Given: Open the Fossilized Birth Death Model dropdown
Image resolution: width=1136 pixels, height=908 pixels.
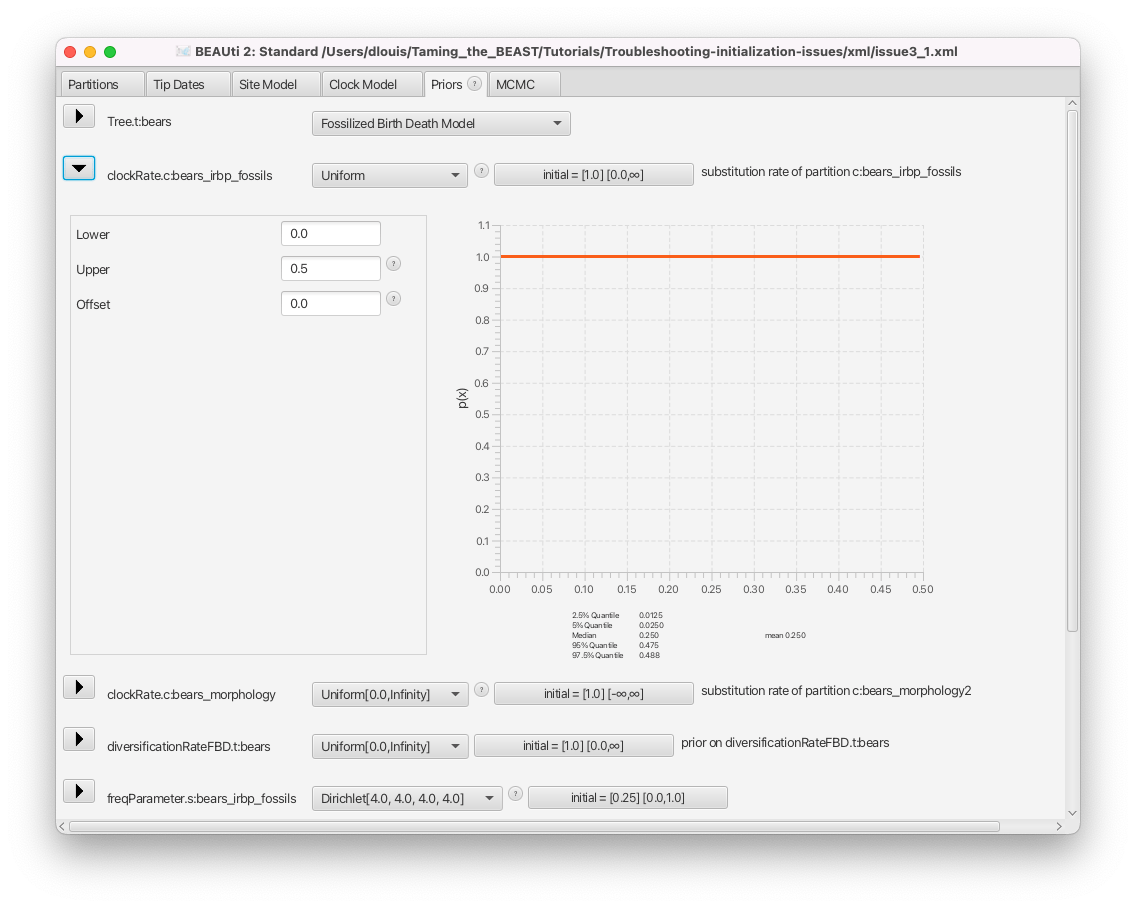Looking at the screenshot, I should (441, 123).
